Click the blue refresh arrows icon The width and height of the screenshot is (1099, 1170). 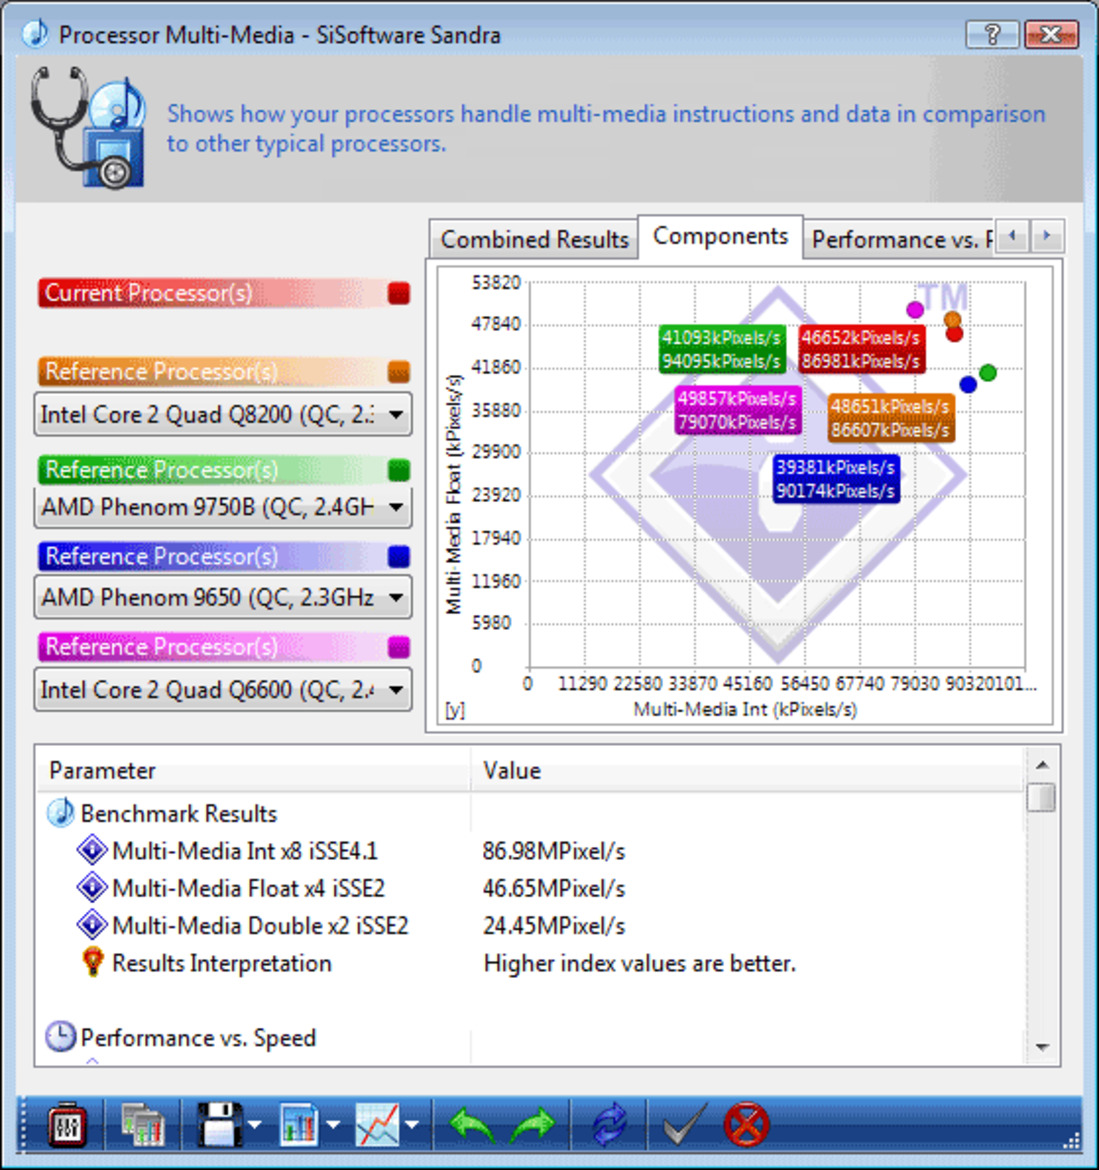coord(610,1124)
